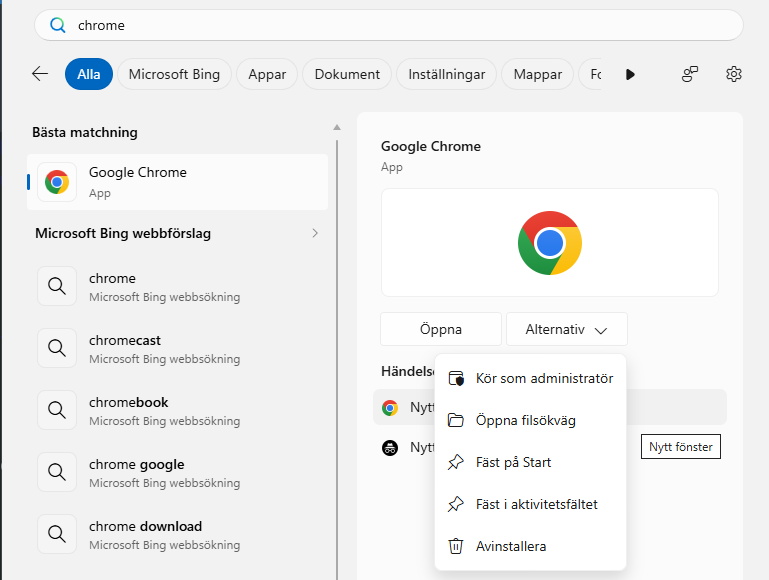Viewport: 769px width, 580px height.
Task: Select the 'chromebook' web suggestion
Action: point(178,410)
